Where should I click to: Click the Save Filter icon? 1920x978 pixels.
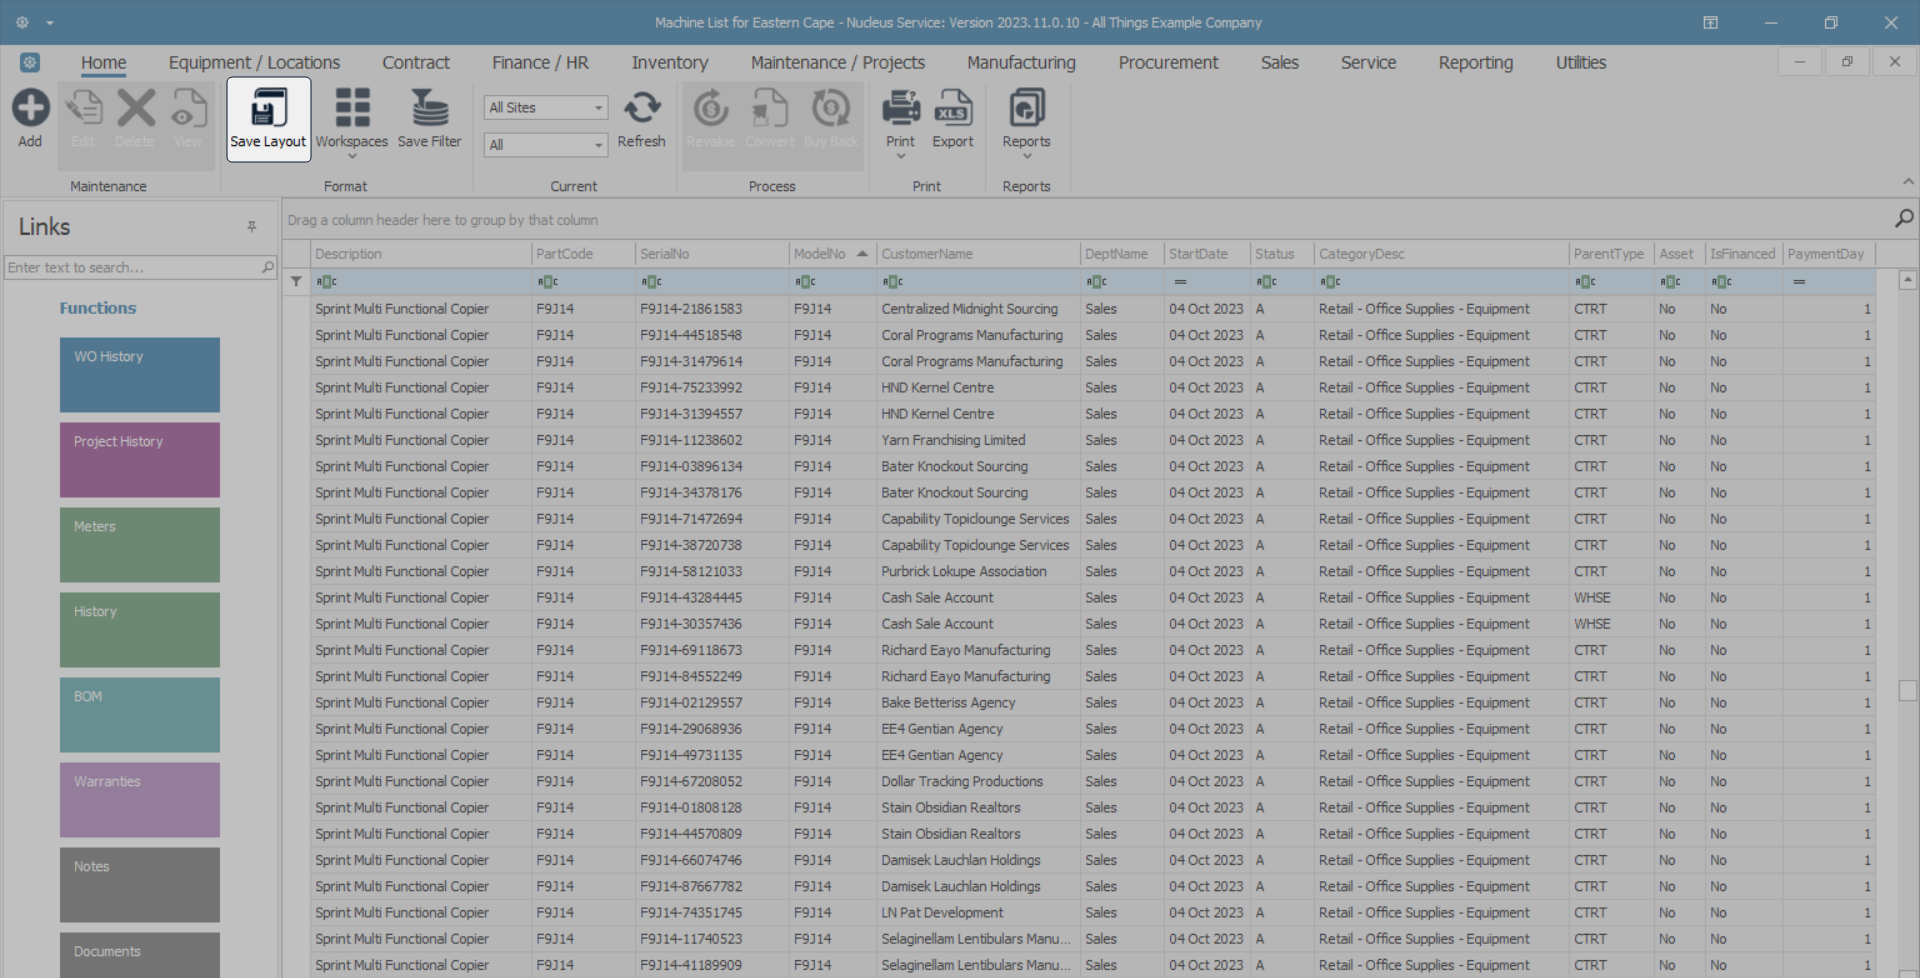(429, 109)
